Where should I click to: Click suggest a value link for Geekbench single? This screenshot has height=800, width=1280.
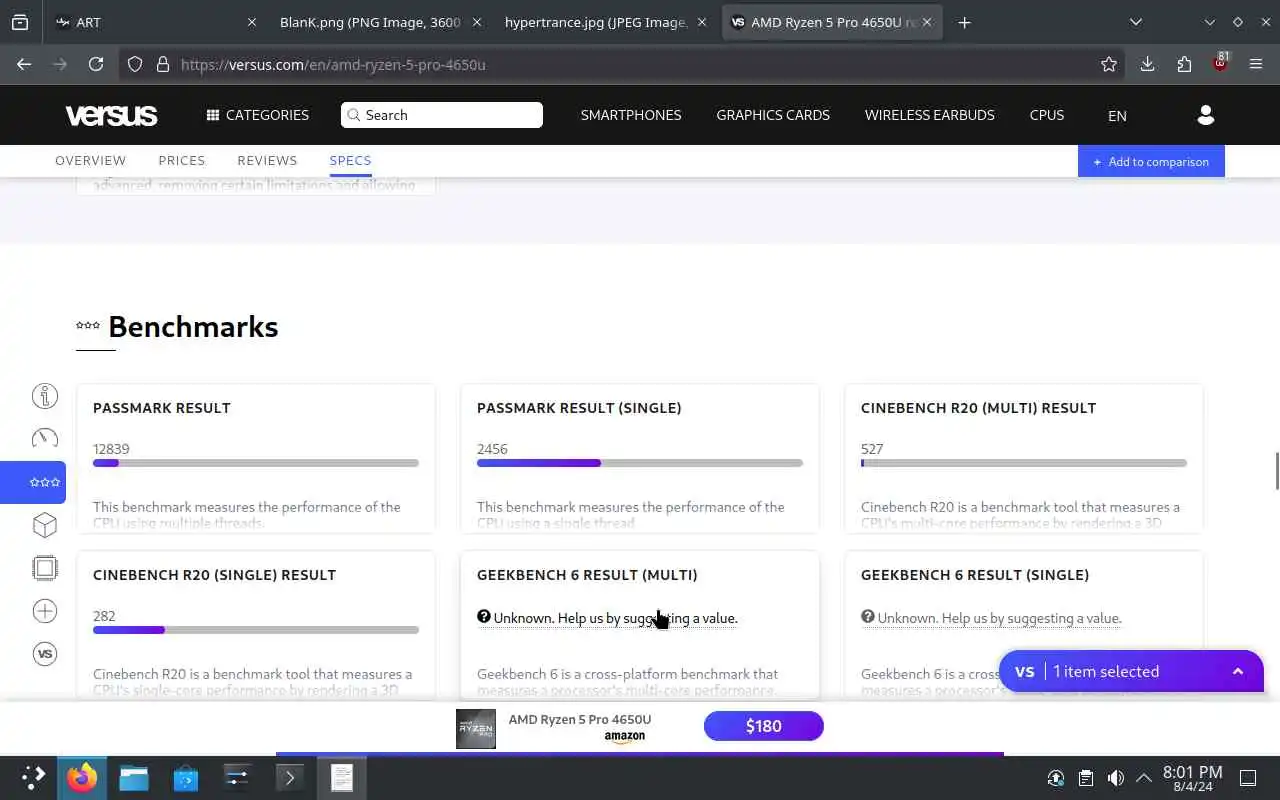[999, 618]
